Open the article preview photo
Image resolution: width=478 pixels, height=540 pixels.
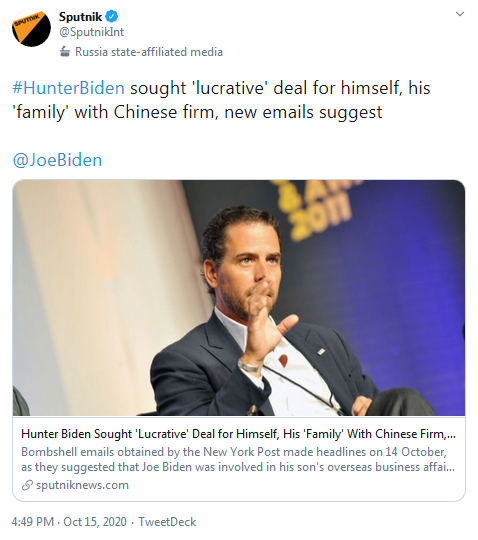coord(239,298)
